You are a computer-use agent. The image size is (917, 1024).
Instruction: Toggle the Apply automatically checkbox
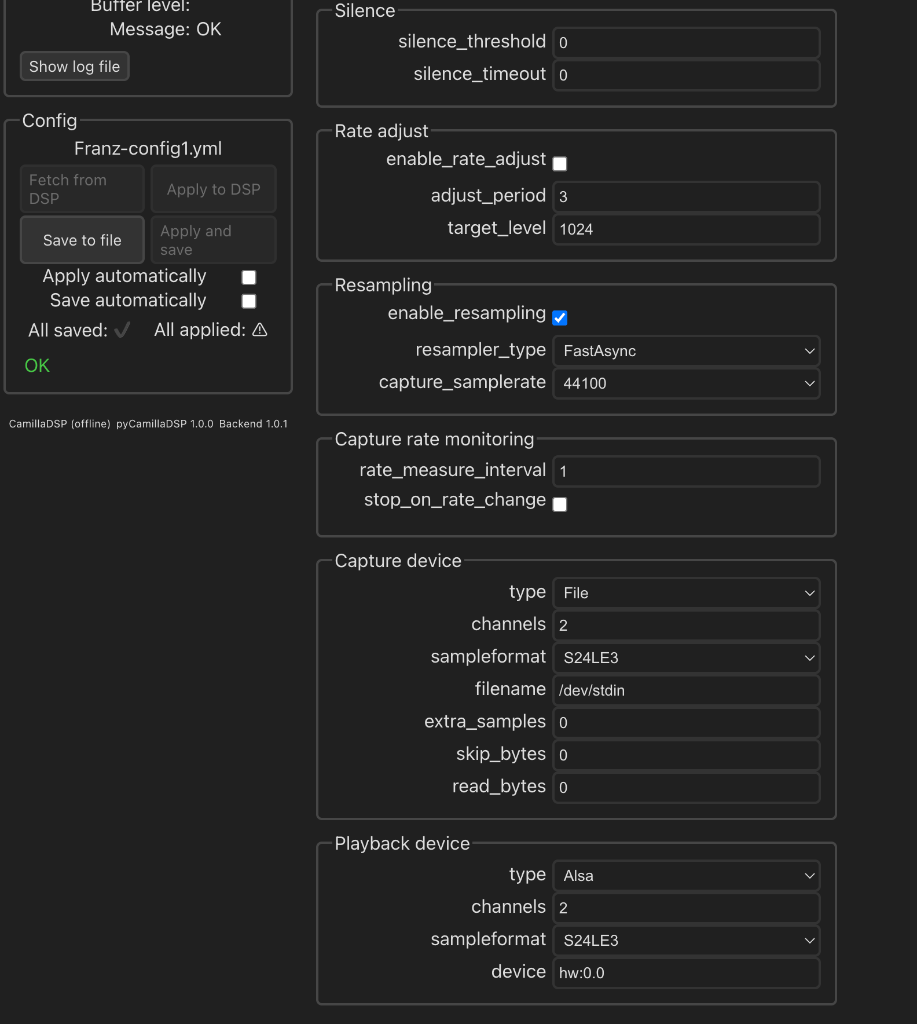pos(249,277)
